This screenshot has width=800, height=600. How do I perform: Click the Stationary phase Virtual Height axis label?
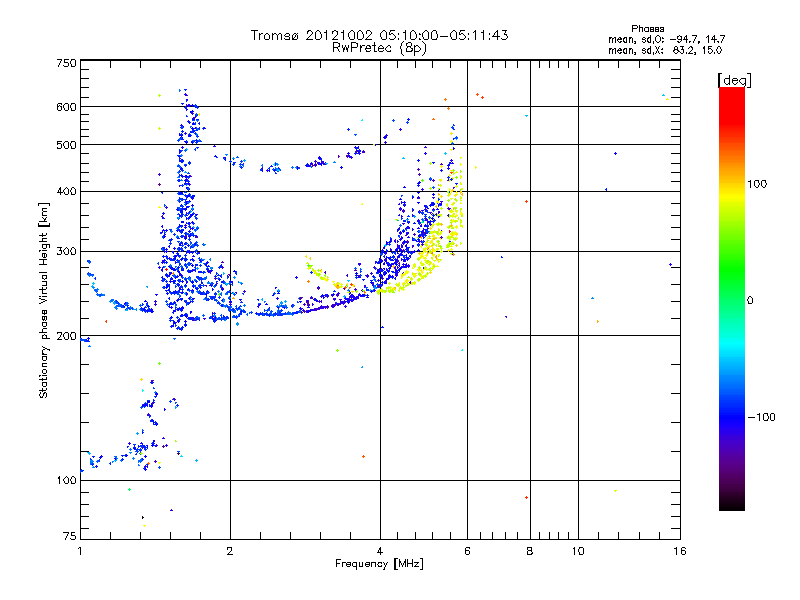(44, 301)
